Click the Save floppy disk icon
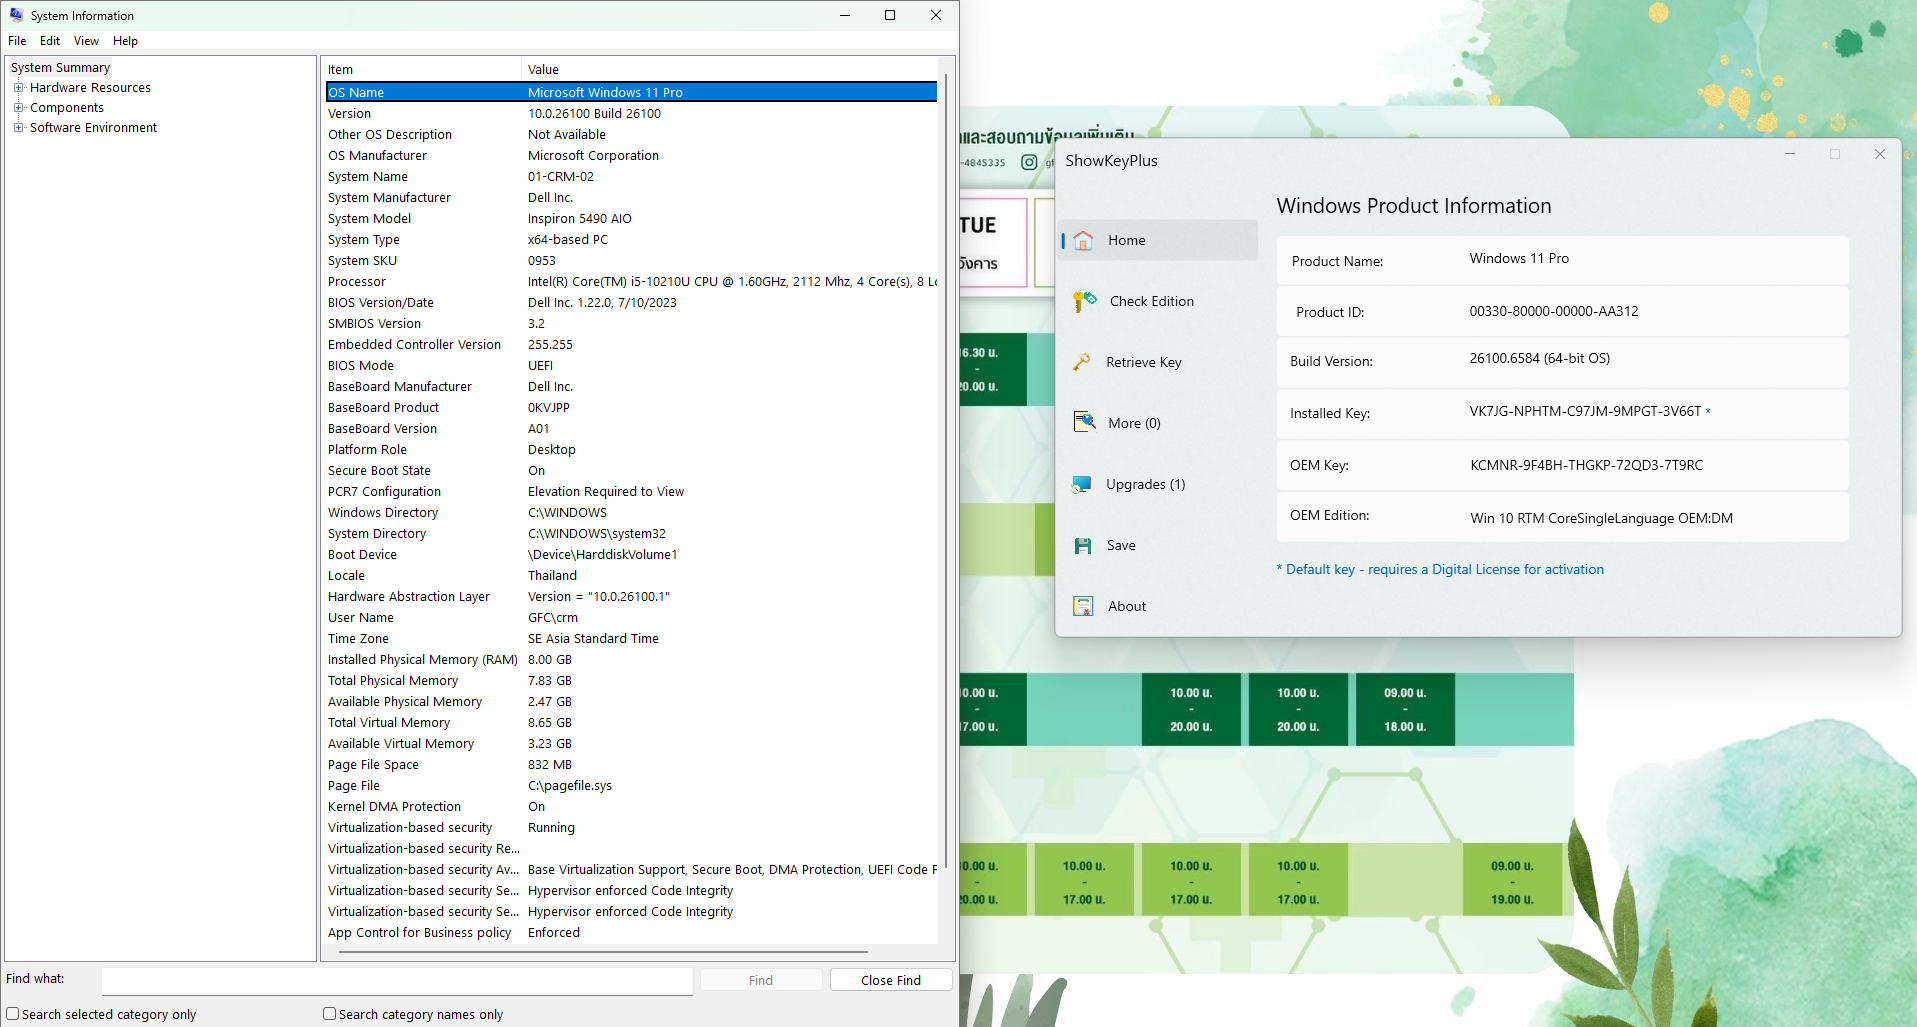Screen dimensions: 1917x1027 pyautogui.click(x=1083, y=546)
